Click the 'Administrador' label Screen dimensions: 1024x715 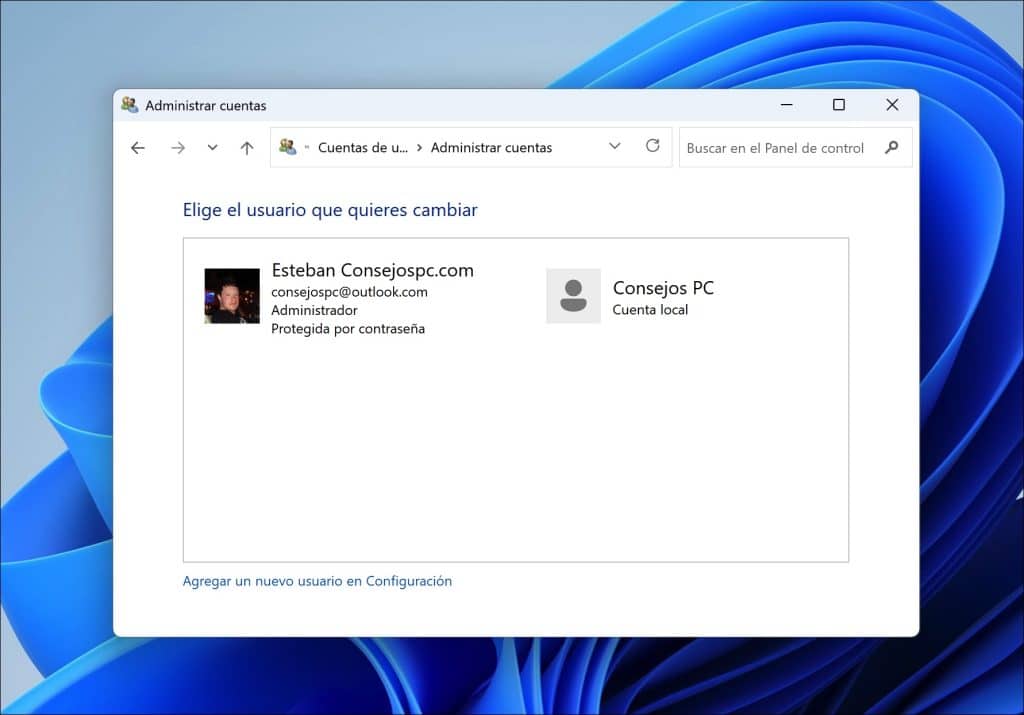314,310
